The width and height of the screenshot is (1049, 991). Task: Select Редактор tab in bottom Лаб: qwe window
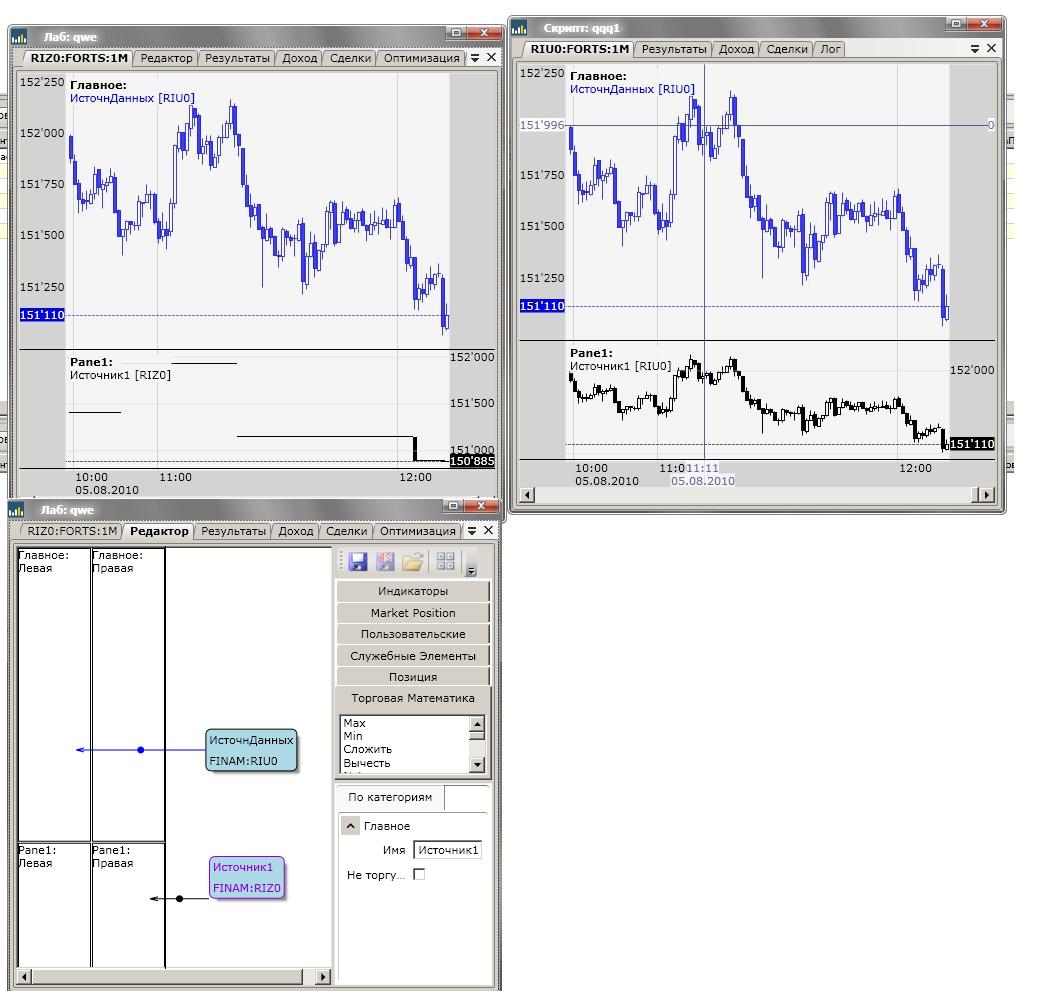click(159, 531)
